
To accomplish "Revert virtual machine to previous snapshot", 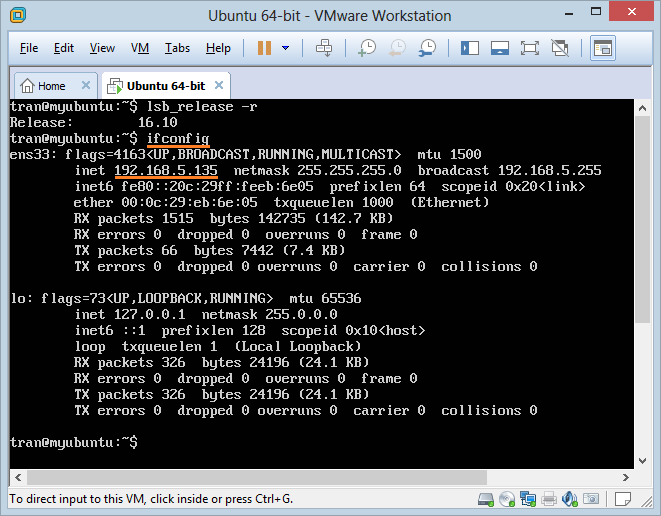I will (x=397, y=48).
